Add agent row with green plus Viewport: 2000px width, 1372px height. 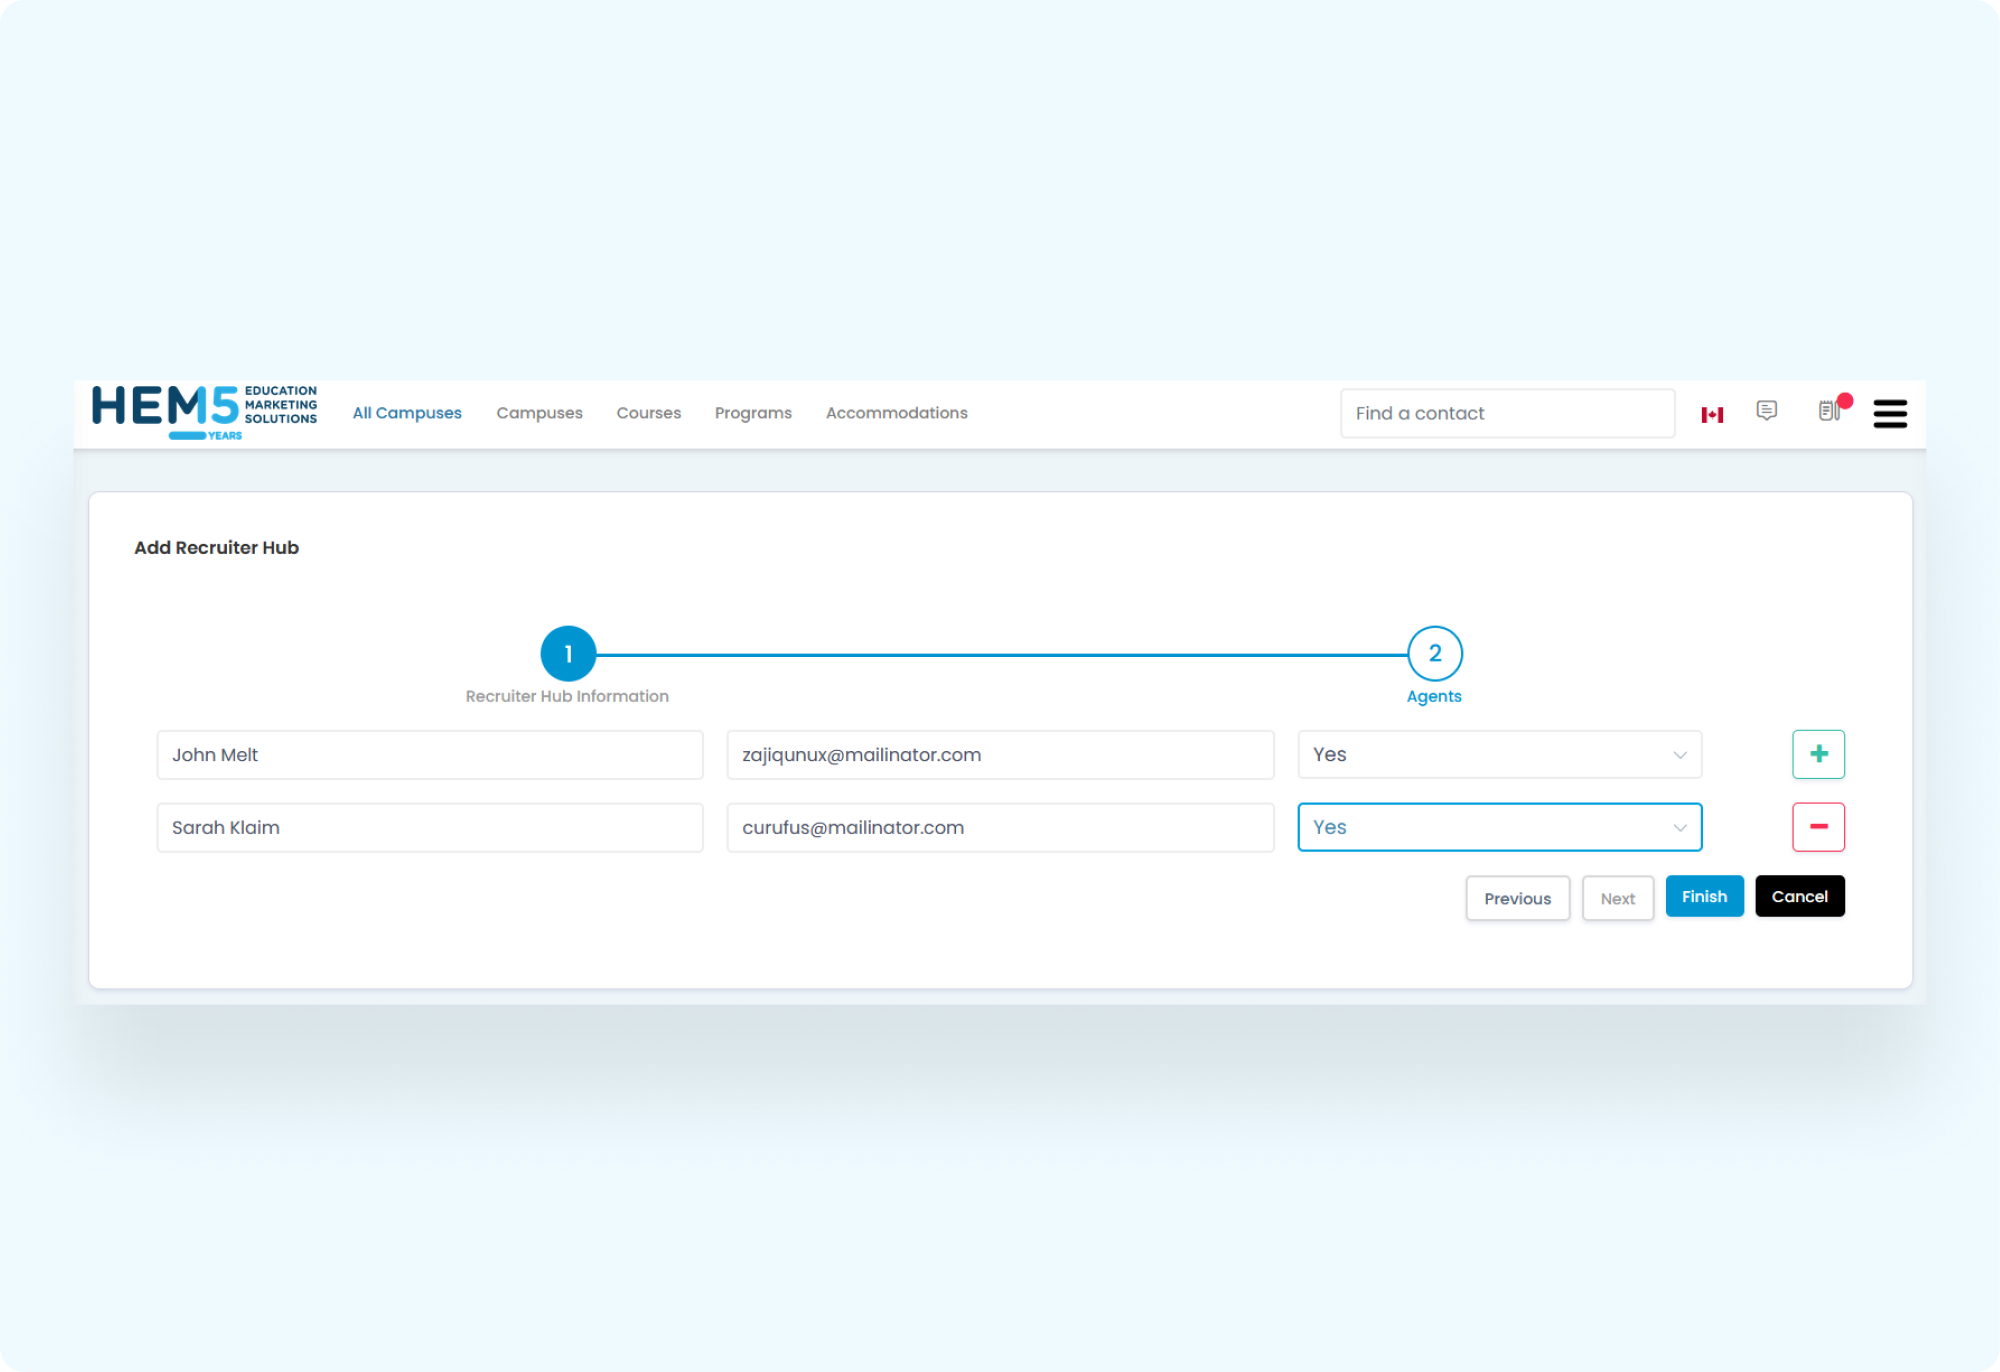(x=1818, y=754)
